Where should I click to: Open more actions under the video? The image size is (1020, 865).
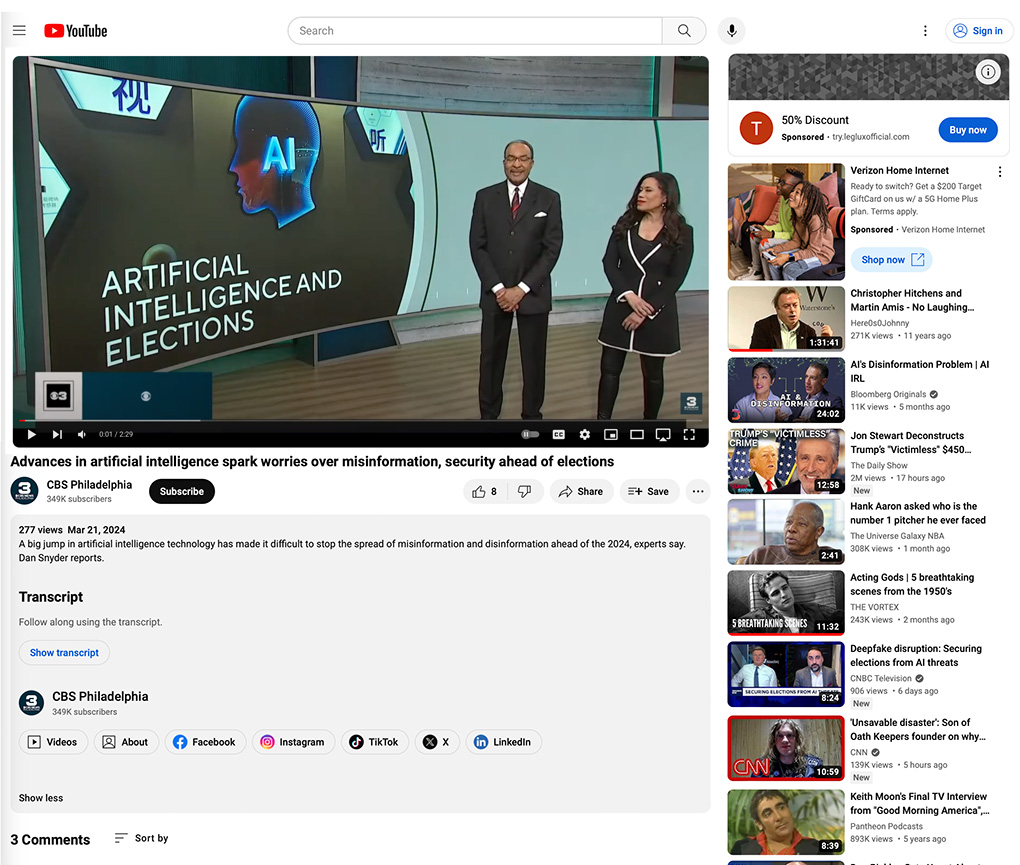[697, 492]
